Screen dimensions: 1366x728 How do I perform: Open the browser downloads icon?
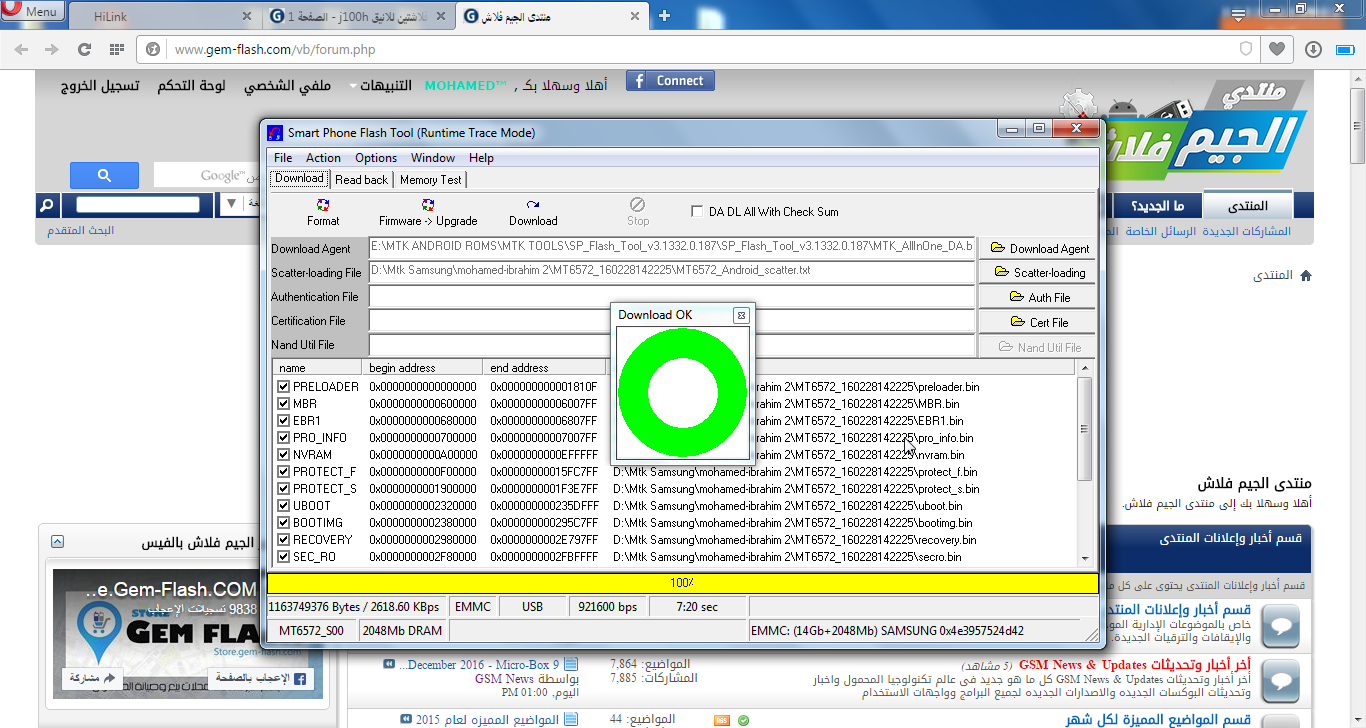point(1313,49)
